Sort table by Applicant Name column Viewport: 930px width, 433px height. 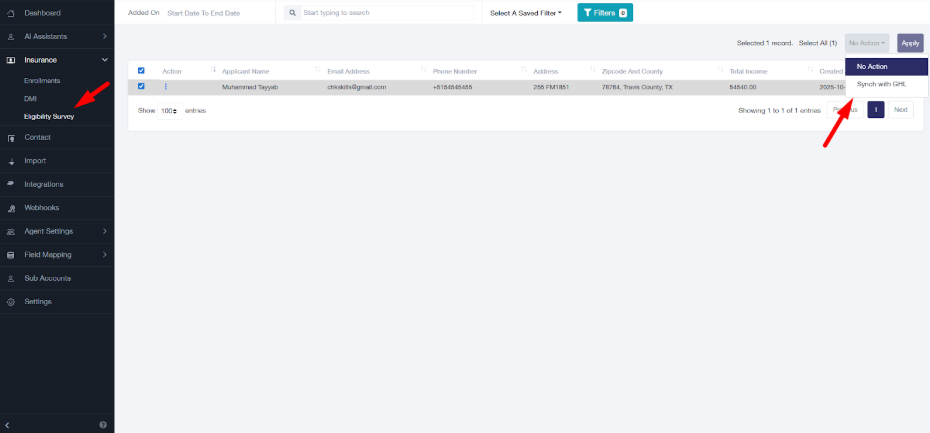click(x=246, y=71)
